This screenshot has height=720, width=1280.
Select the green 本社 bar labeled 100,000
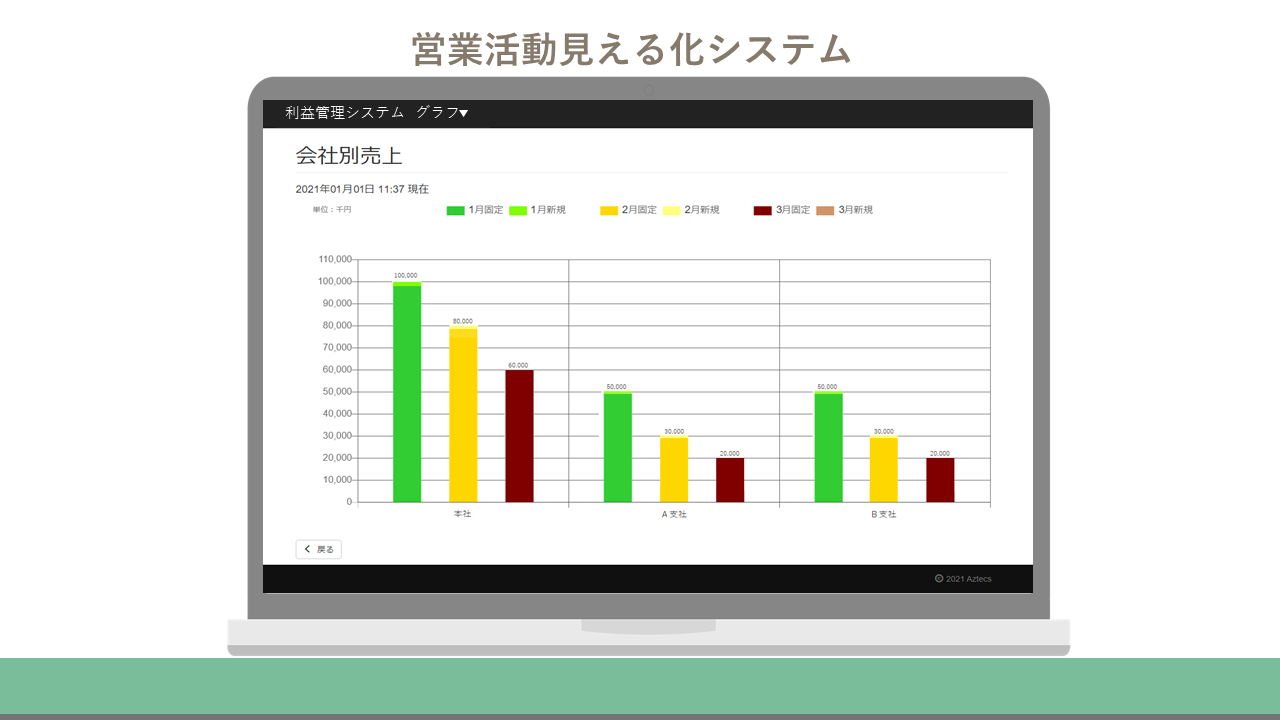(407, 395)
